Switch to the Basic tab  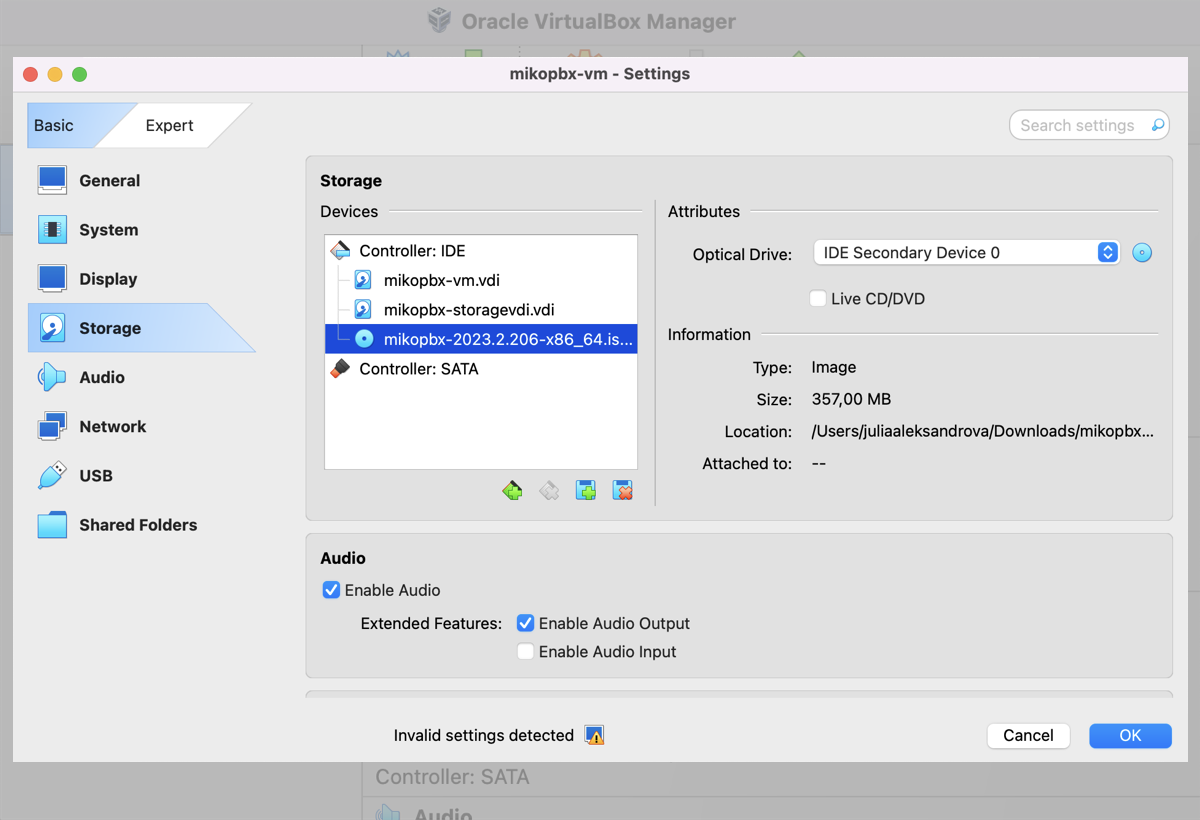(x=54, y=126)
